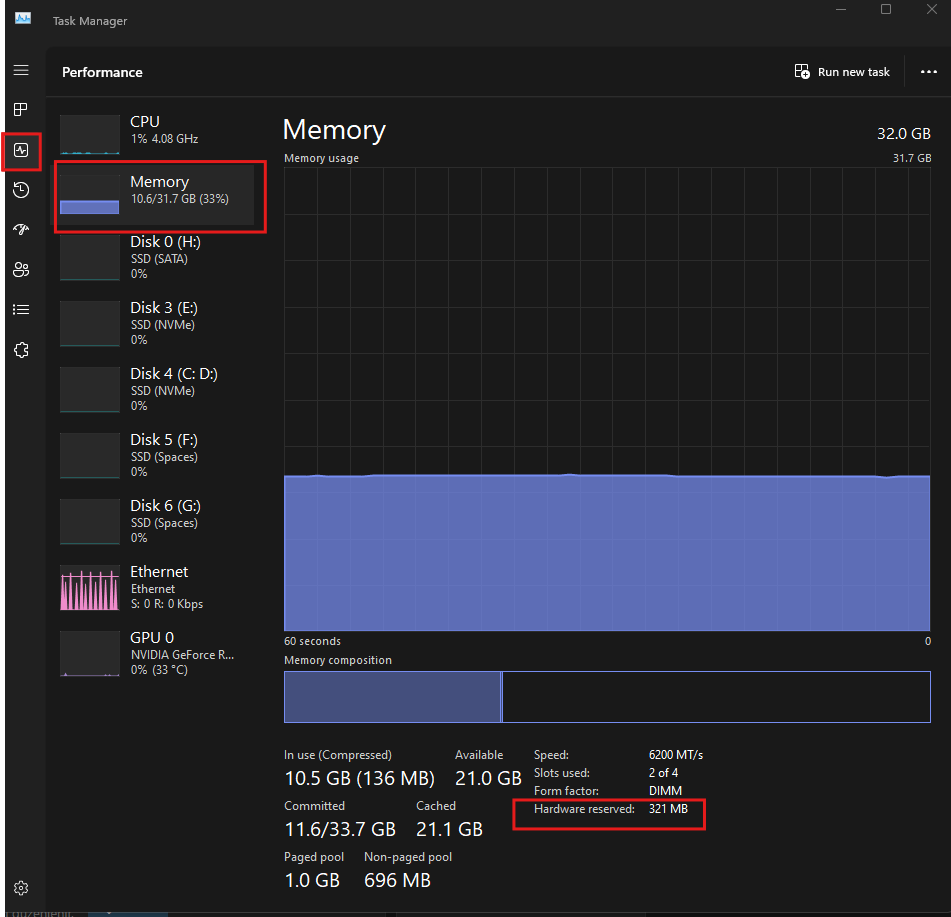Switch to the Users page icon
The width and height of the screenshot is (951, 917).
(x=21, y=269)
